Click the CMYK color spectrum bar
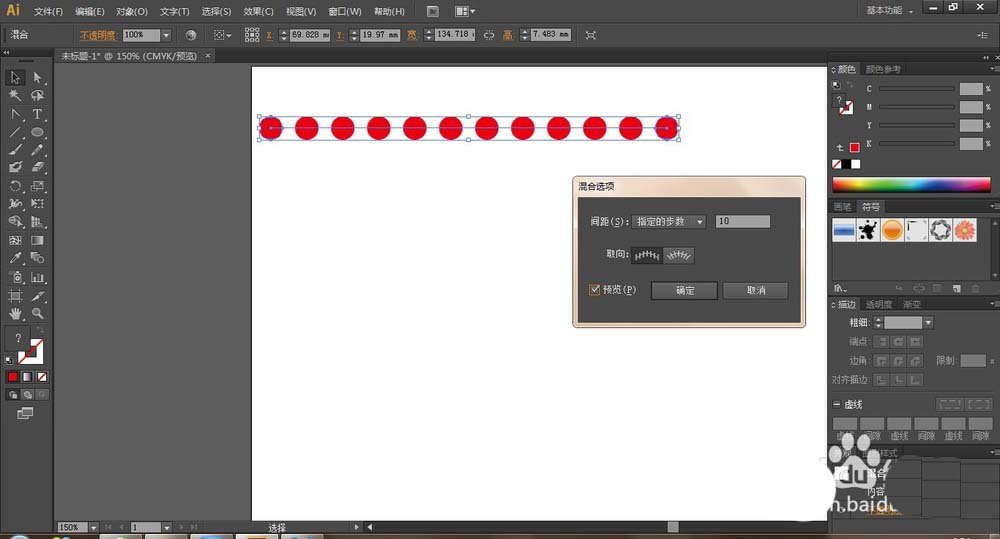The image size is (1000, 539). click(911, 185)
